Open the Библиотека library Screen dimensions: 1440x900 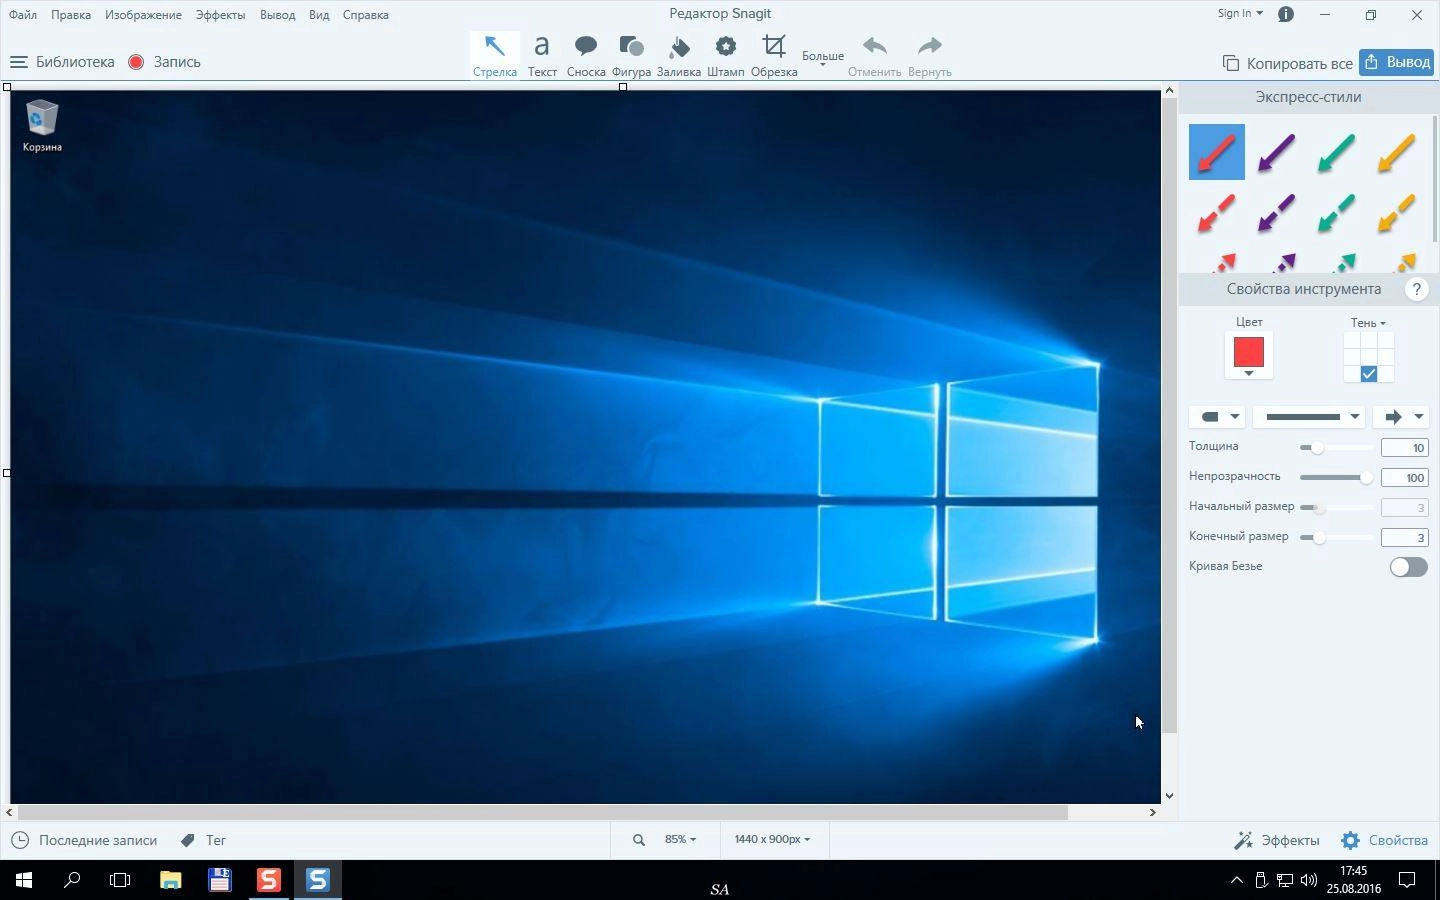[x=62, y=62]
